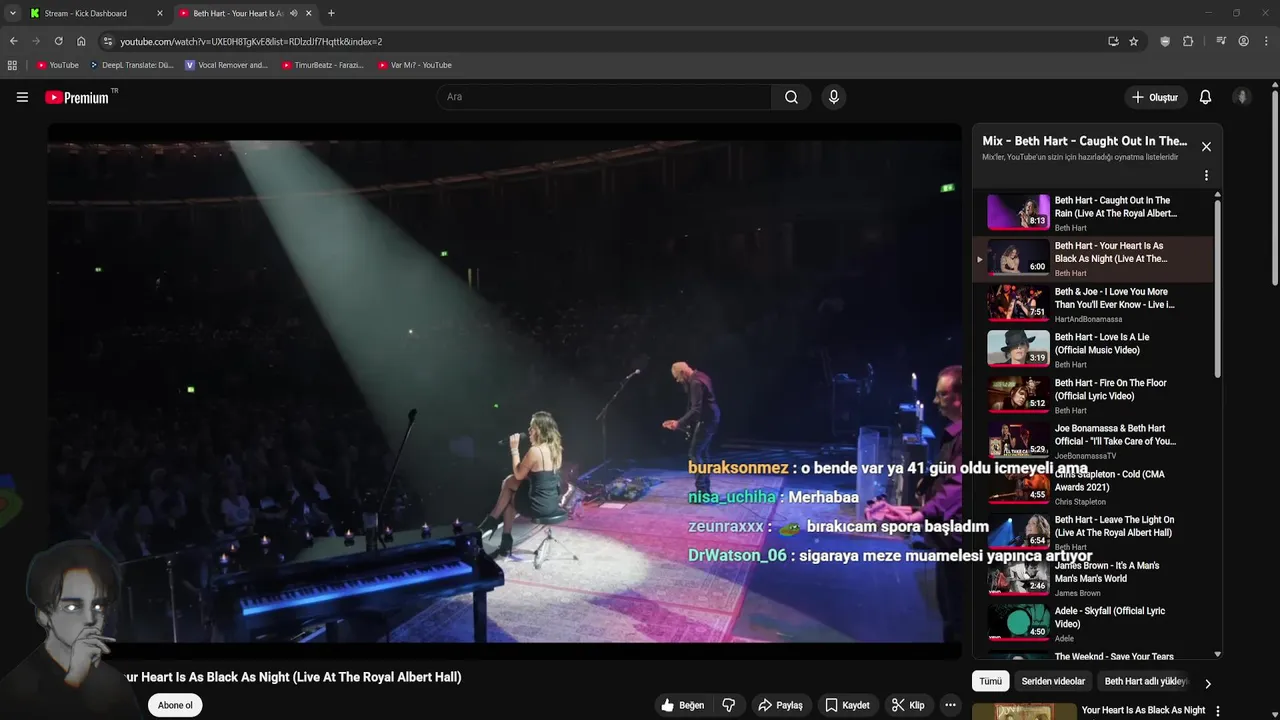The height and width of the screenshot is (720, 1280).
Task: Play Caught Out In The Rain playlist item
Action: pyautogui.click(x=1093, y=213)
